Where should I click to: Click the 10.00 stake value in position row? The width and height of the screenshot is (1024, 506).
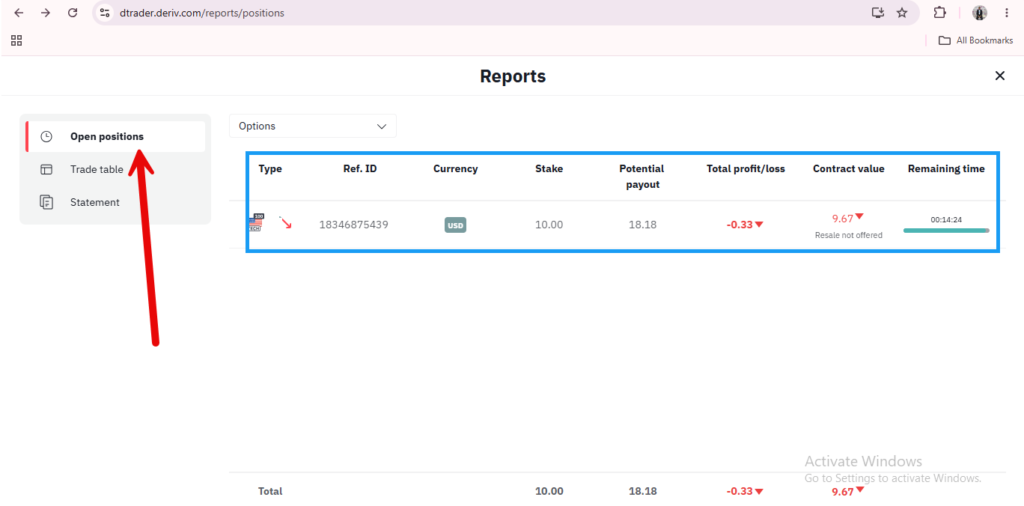[x=549, y=225]
